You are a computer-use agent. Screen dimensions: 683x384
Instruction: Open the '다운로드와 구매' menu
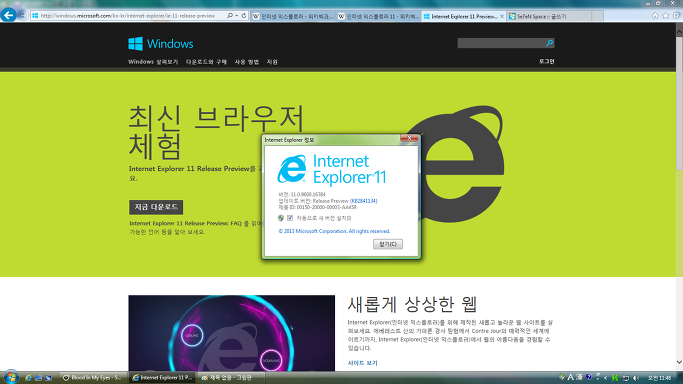click(206, 62)
